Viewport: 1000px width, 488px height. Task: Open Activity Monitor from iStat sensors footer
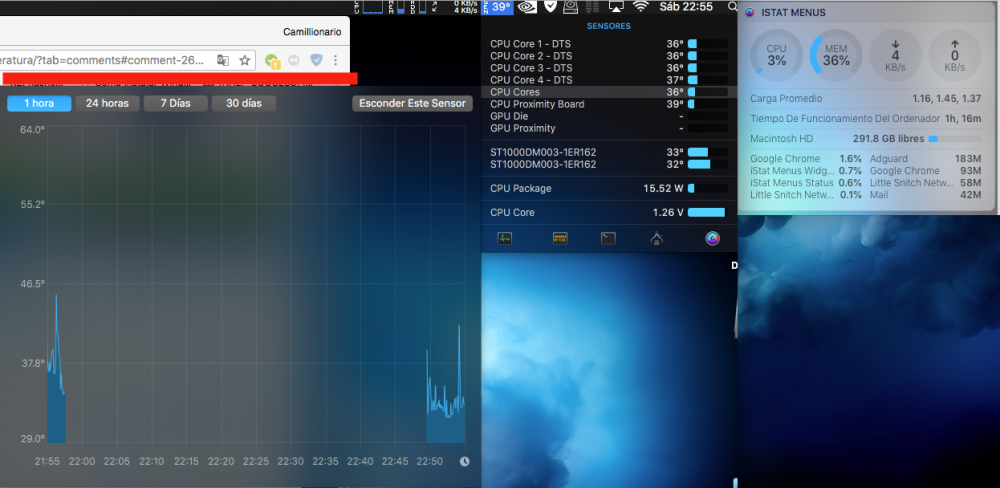coord(504,239)
